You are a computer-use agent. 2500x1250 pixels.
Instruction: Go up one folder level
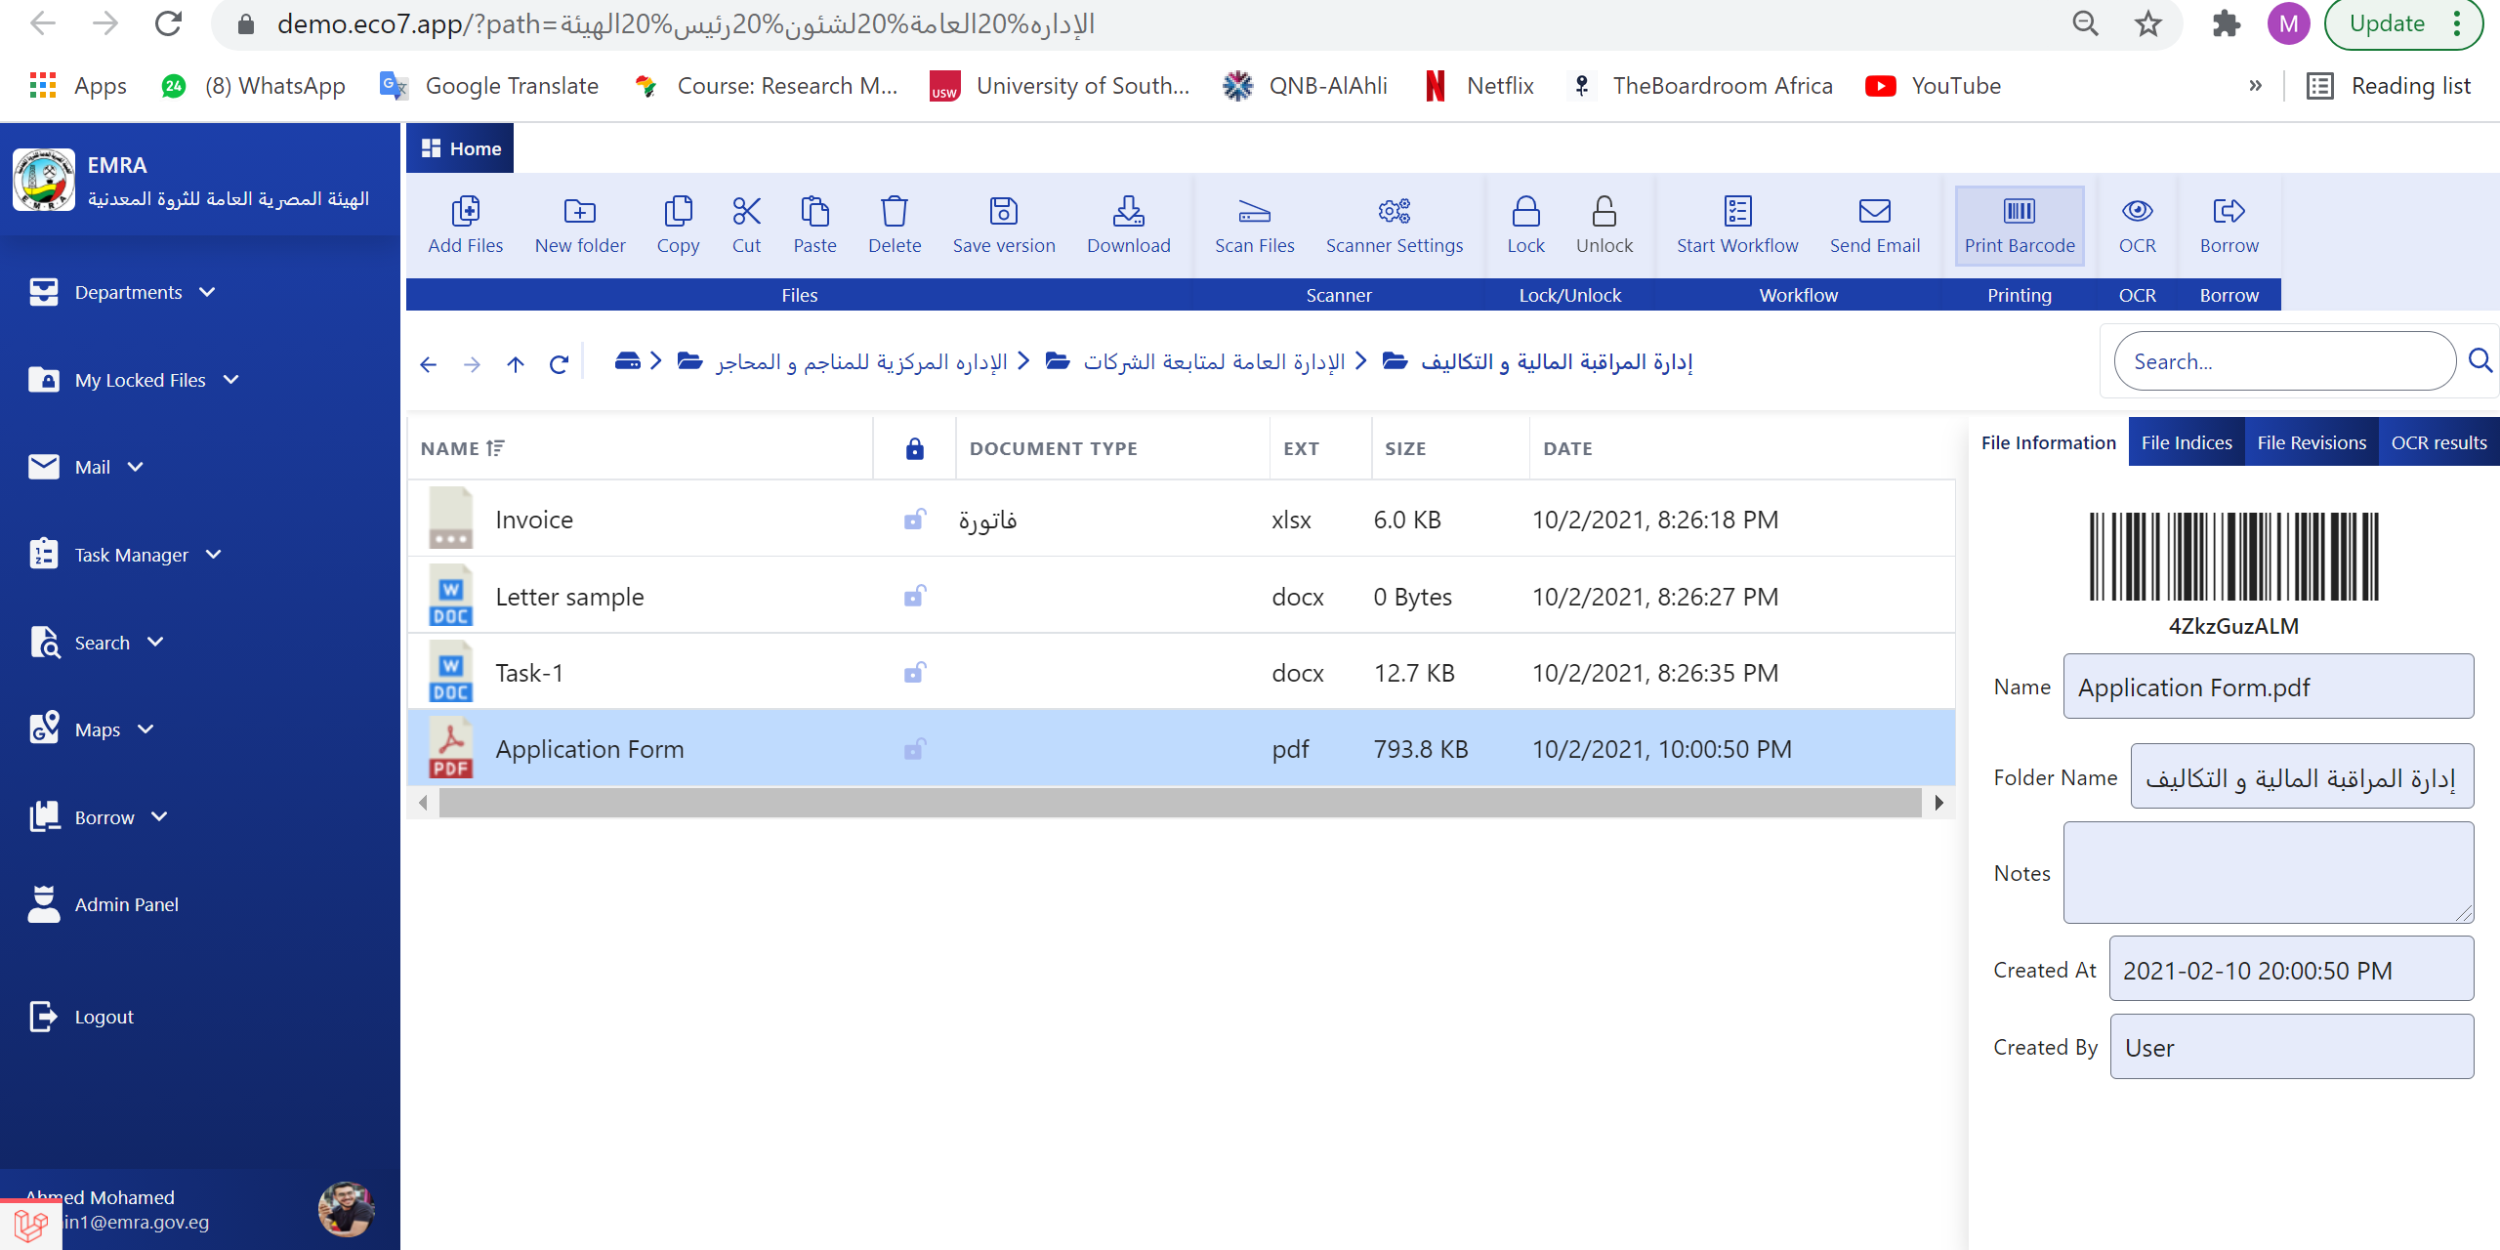[515, 364]
